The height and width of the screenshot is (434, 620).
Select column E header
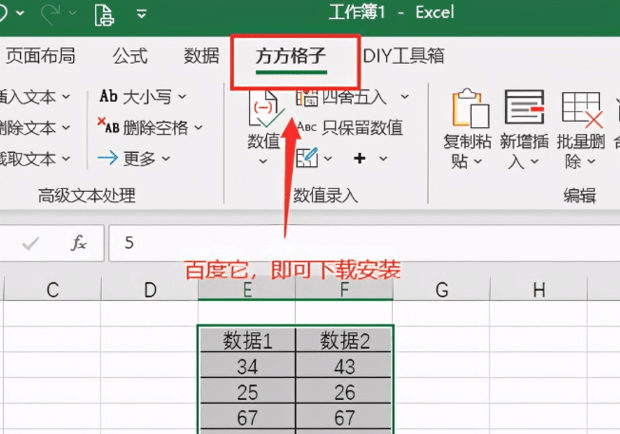click(x=247, y=290)
